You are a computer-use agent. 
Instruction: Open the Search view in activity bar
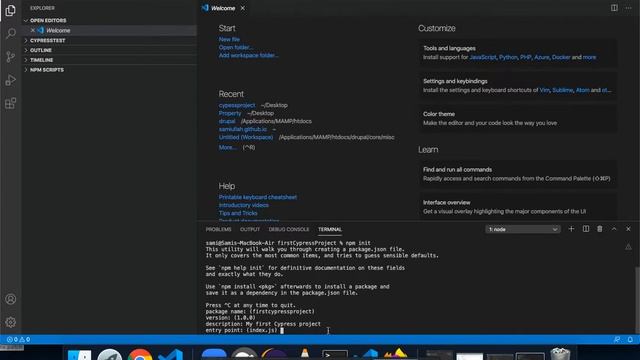[11, 33]
